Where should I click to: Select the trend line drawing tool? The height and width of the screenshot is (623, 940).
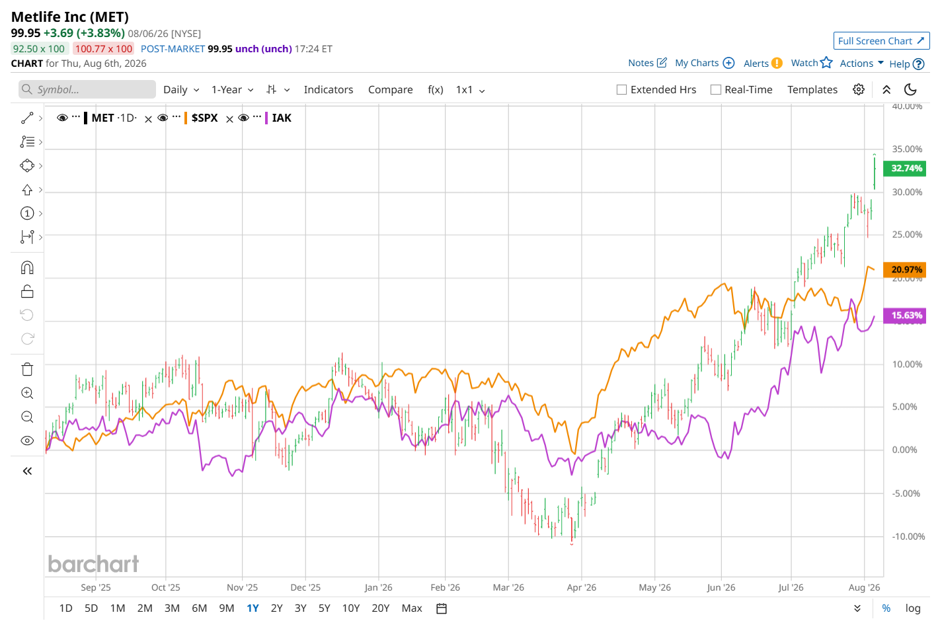click(x=27, y=118)
